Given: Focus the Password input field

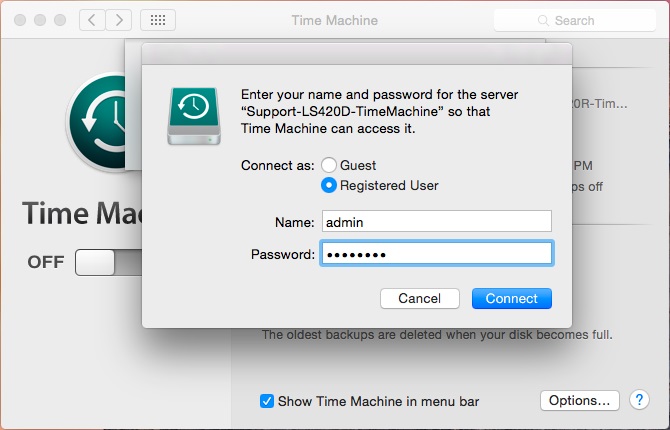Looking at the screenshot, I should pos(435,254).
